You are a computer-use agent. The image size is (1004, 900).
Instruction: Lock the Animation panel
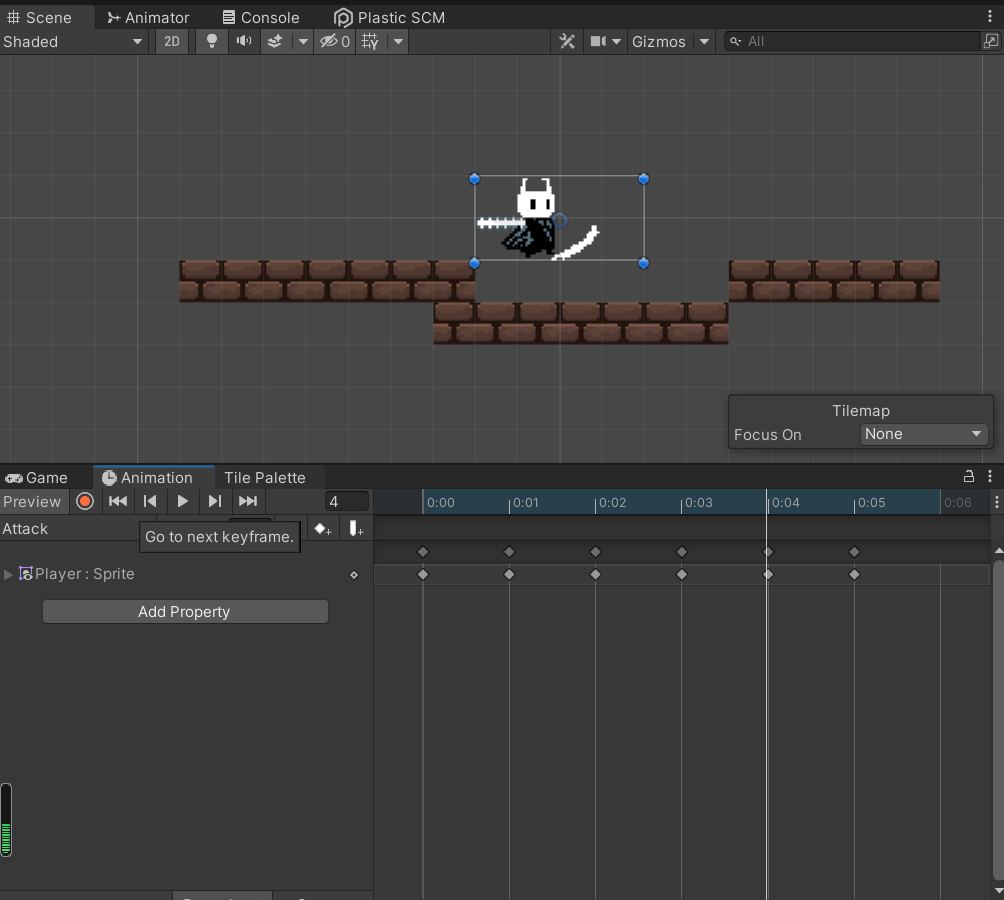969,476
